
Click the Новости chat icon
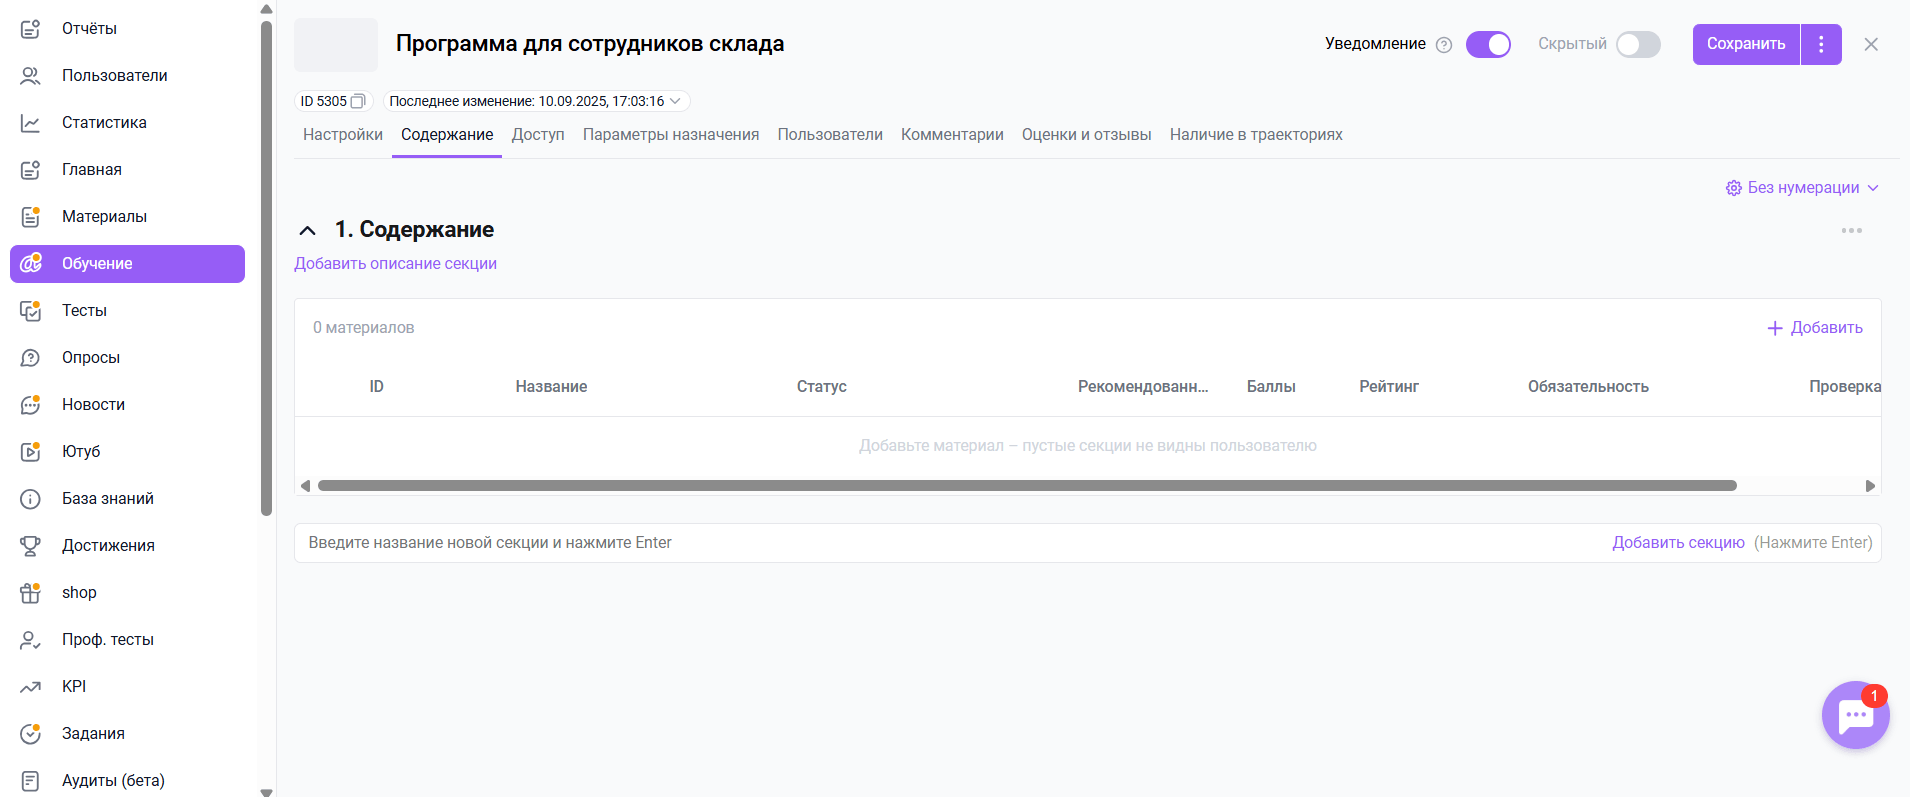tap(30, 405)
